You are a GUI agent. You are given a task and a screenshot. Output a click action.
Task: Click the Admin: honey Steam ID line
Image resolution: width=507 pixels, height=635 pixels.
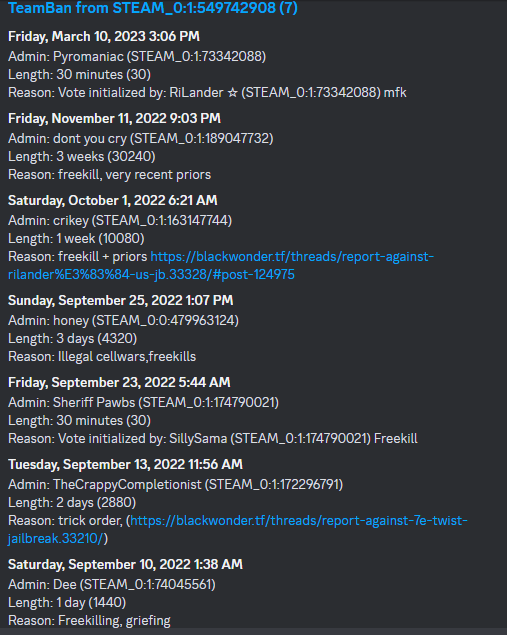tap(123, 320)
